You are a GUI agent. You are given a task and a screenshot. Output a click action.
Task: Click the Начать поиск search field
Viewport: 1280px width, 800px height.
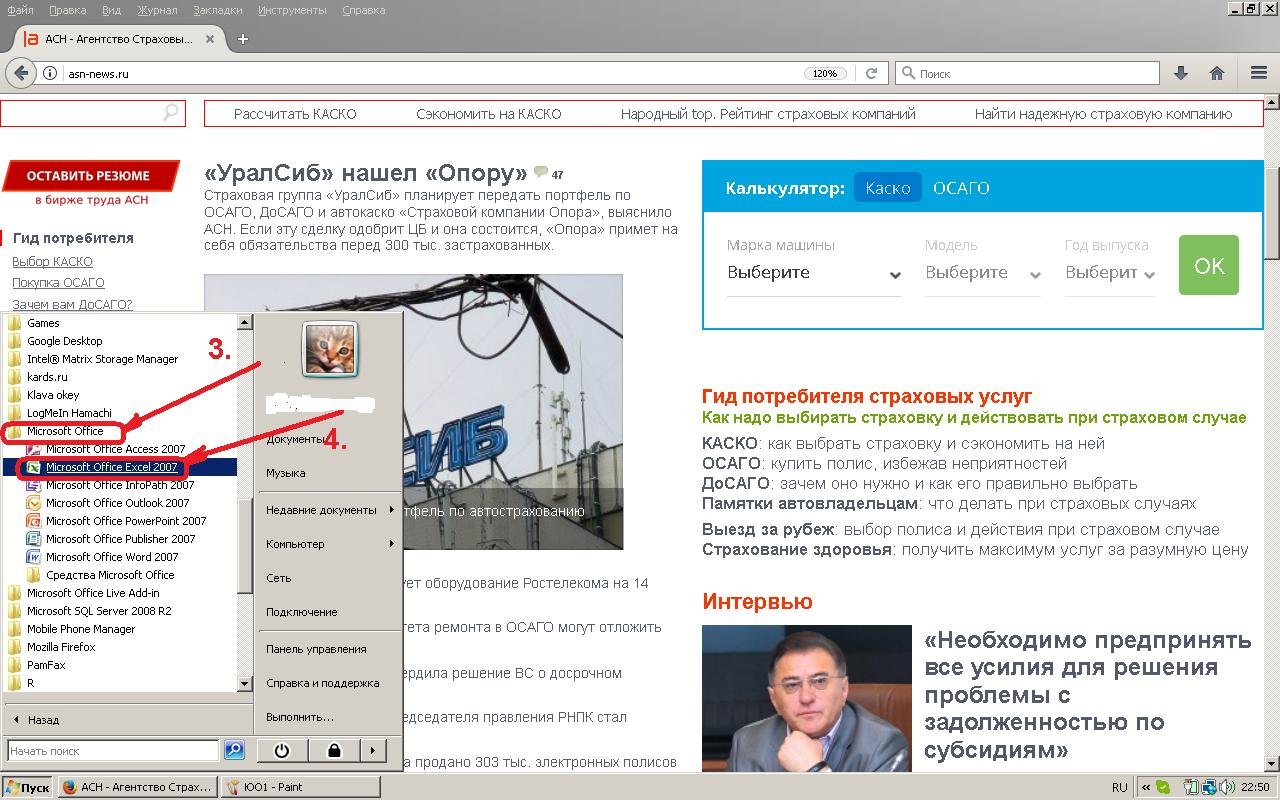(112, 750)
